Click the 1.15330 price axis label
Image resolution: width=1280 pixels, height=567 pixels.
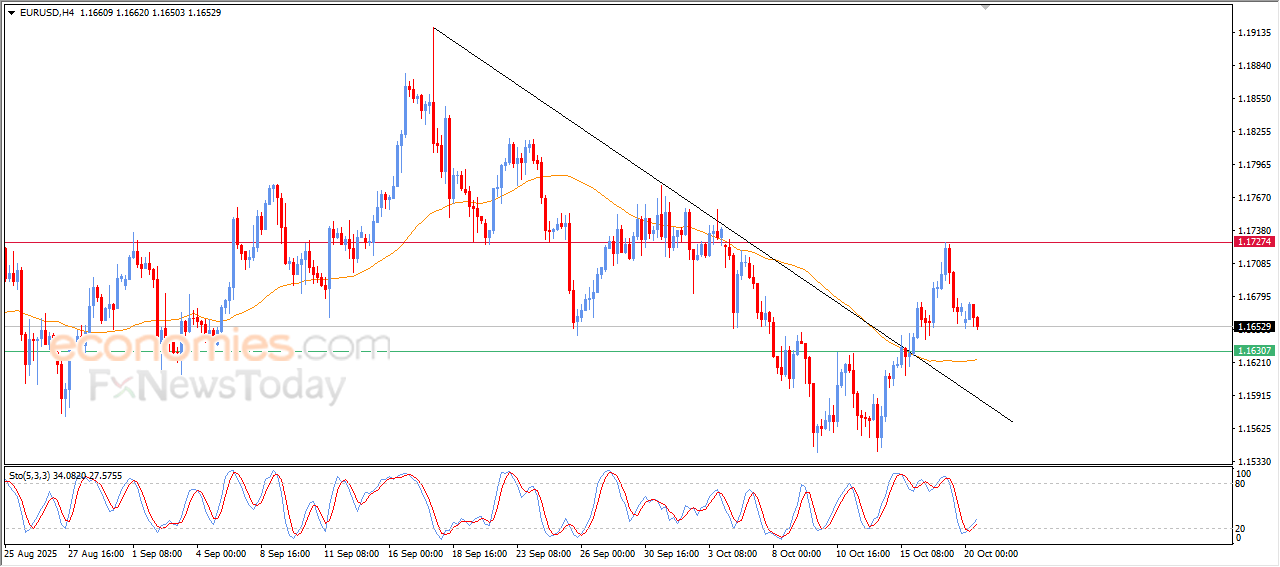point(1254,462)
